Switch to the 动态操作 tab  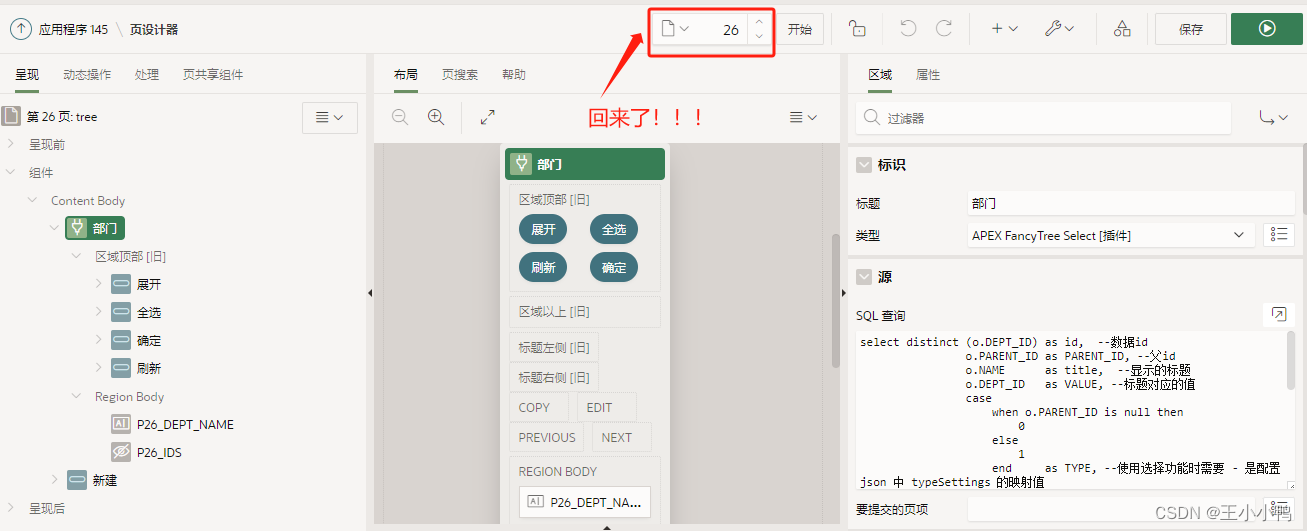click(x=87, y=75)
